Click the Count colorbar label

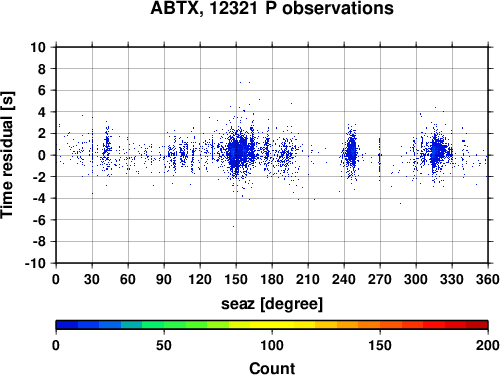[272, 368]
